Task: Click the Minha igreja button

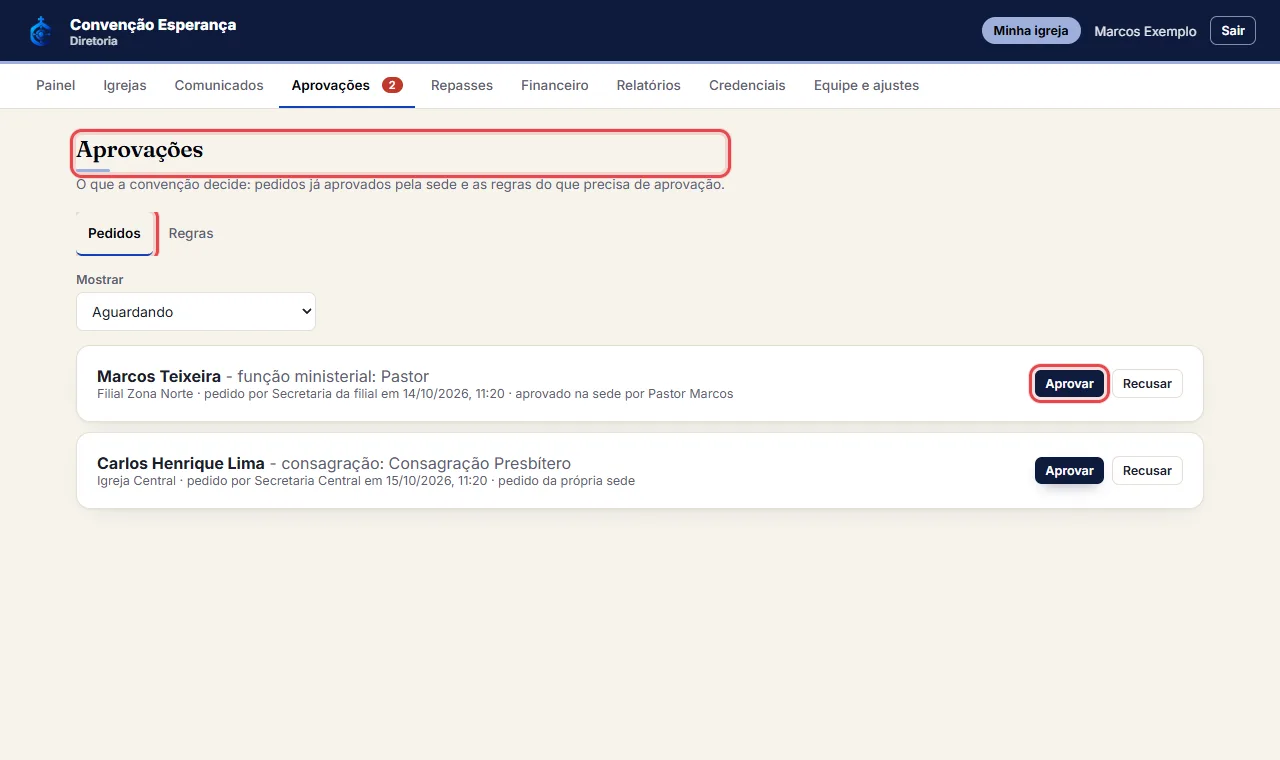Action: coord(1031,31)
